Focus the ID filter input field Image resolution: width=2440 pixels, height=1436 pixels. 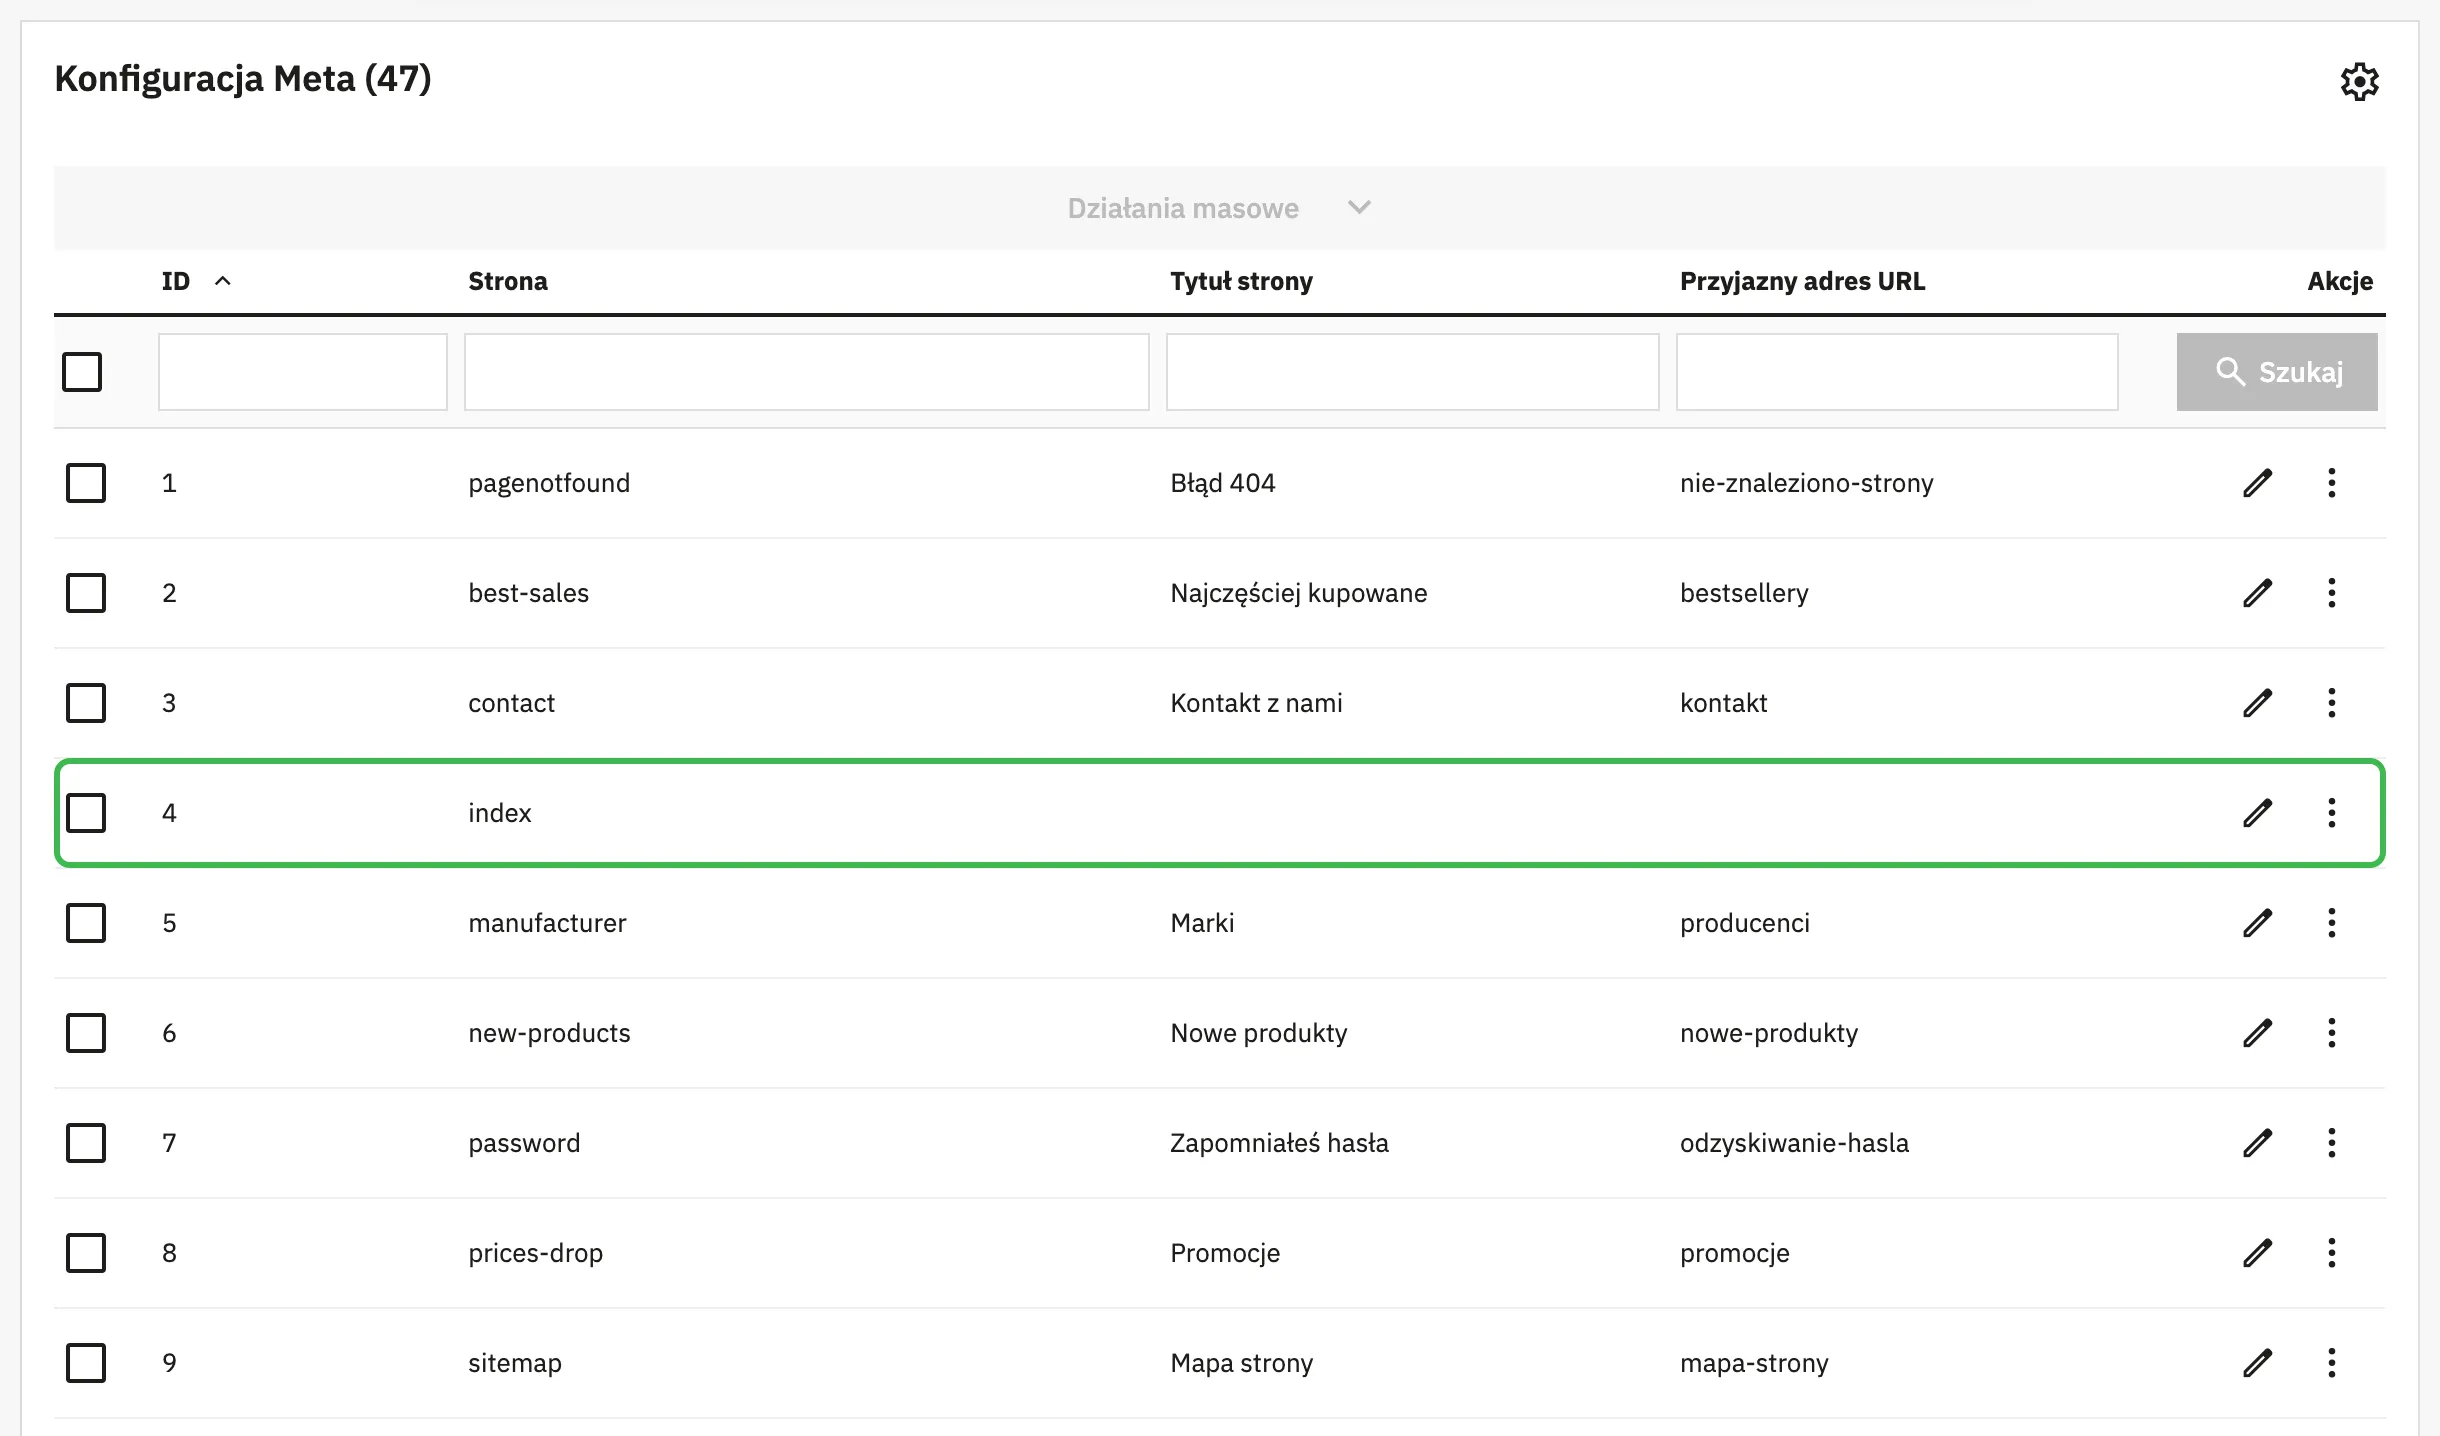click(302, 372)
